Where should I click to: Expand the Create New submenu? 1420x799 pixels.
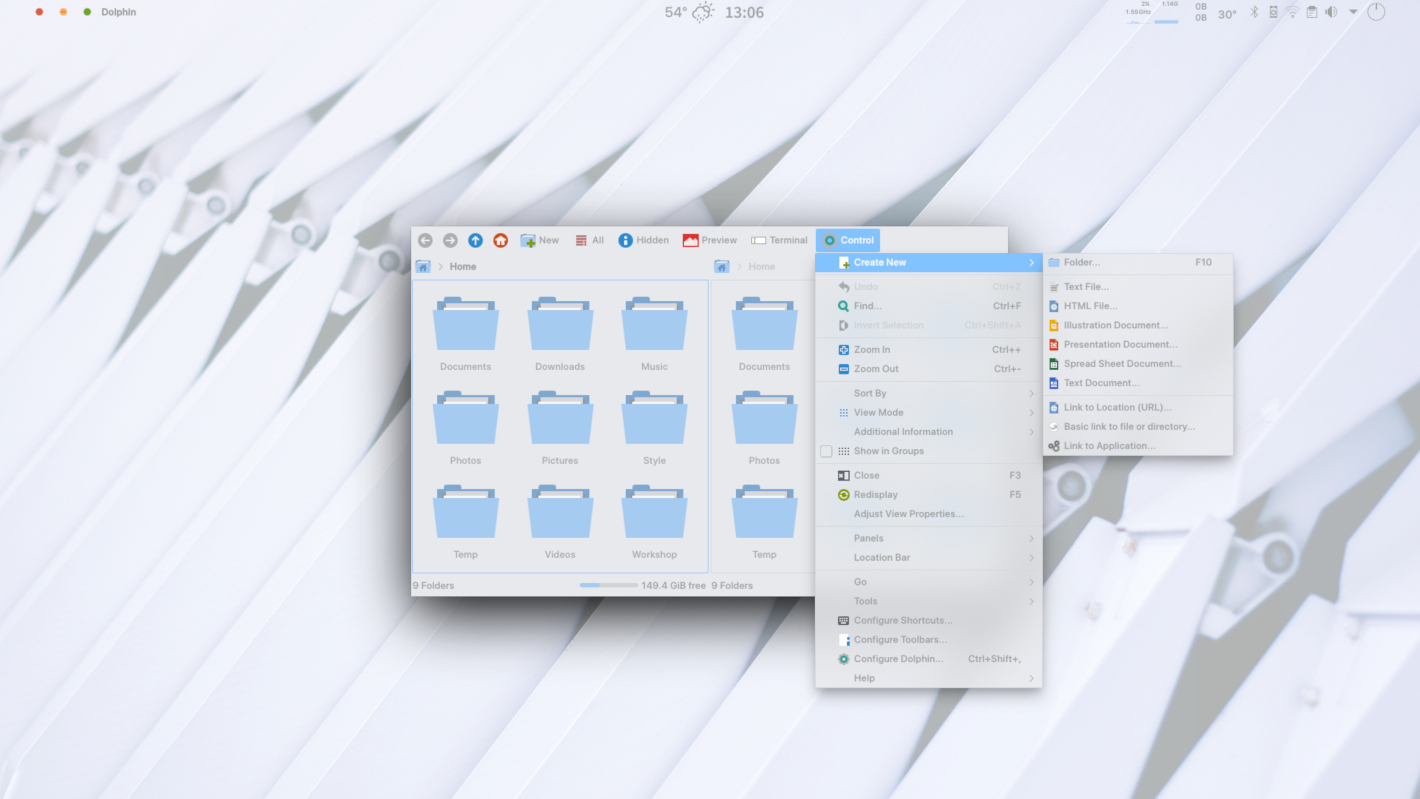point(928,262)
